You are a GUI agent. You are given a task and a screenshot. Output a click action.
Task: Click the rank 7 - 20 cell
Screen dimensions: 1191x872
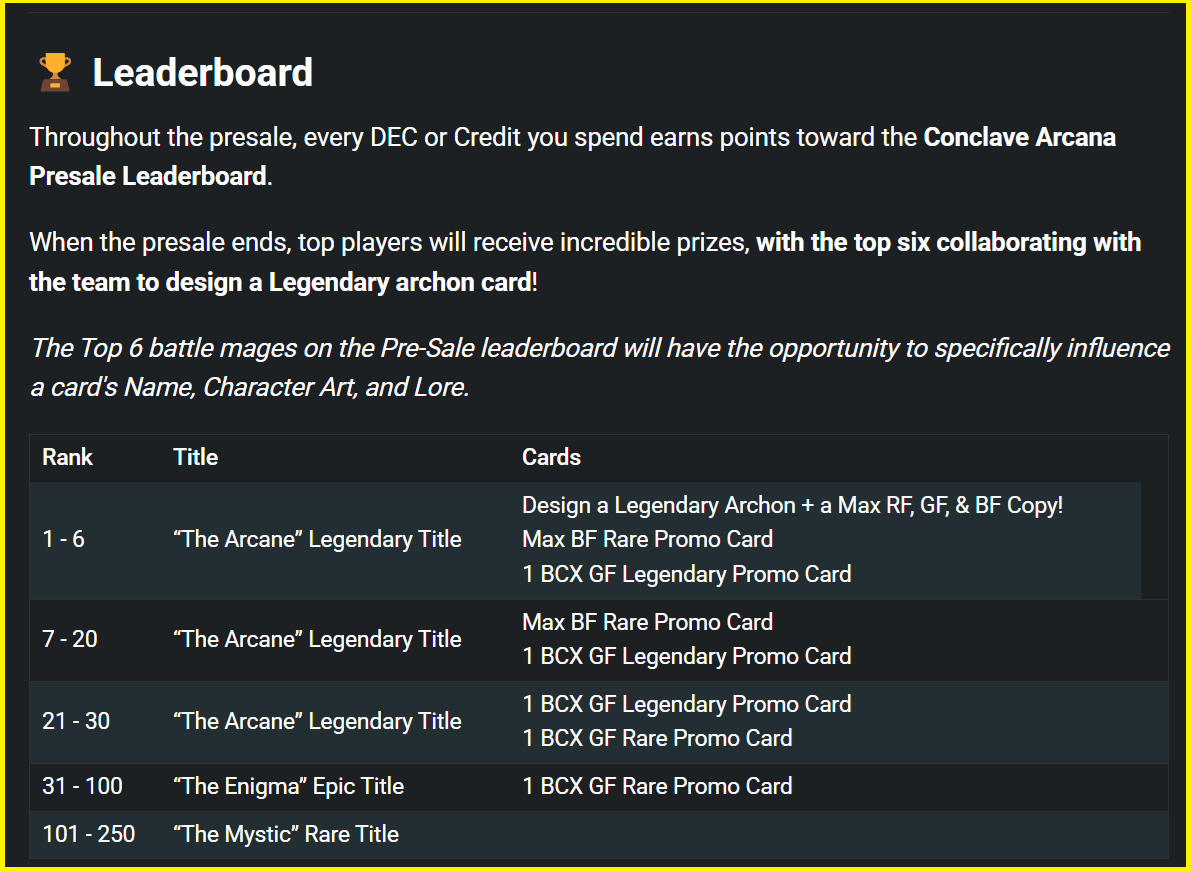click(70, 640)
